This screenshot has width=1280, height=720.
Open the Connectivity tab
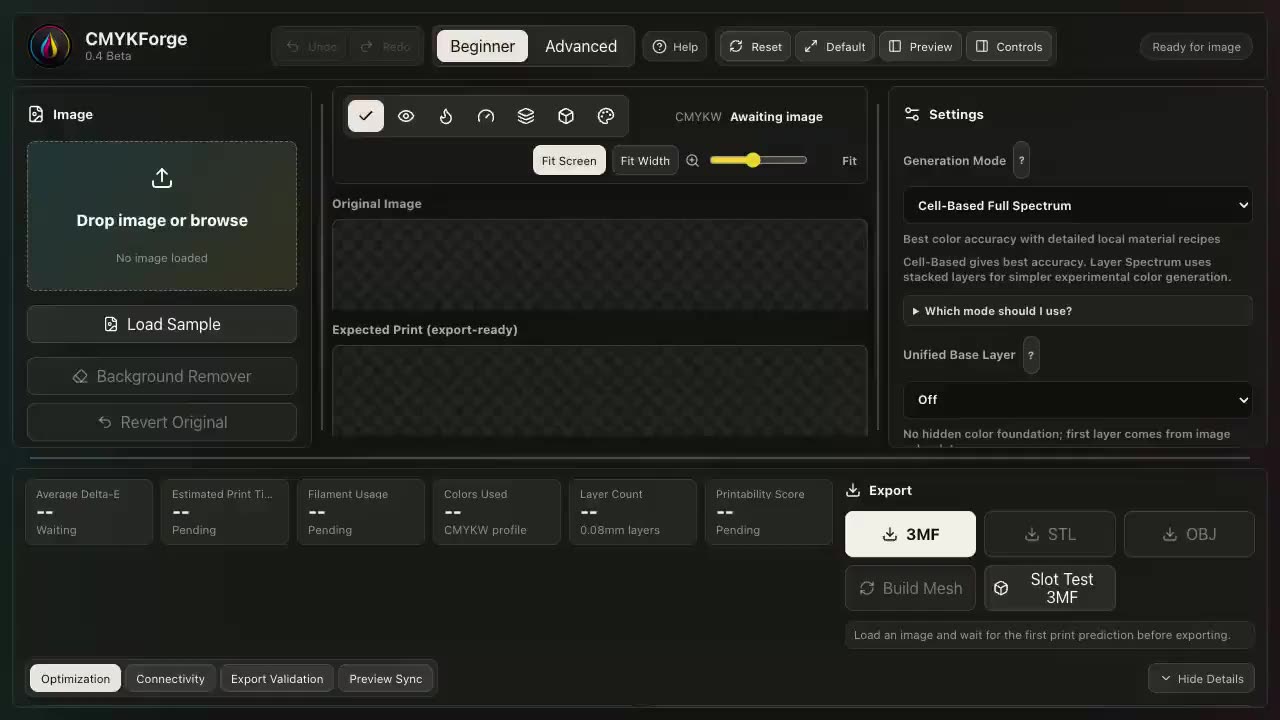[170, 678]
